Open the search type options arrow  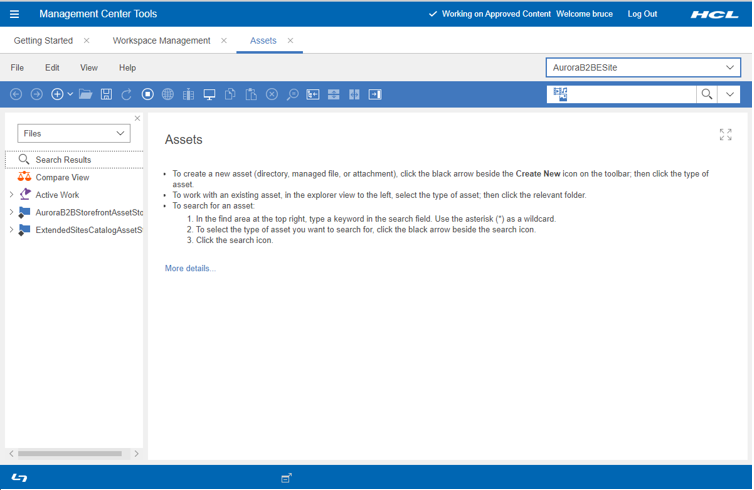point(729,94)
